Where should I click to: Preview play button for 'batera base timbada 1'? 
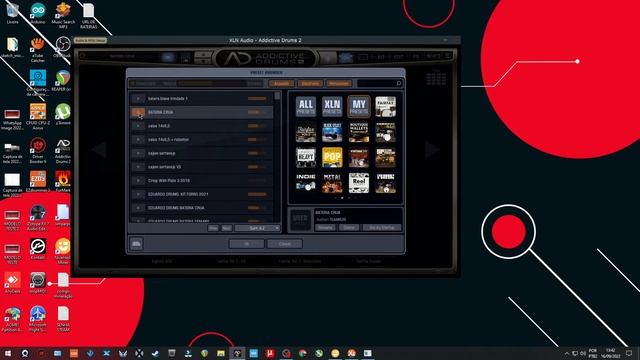pos(138,98)
